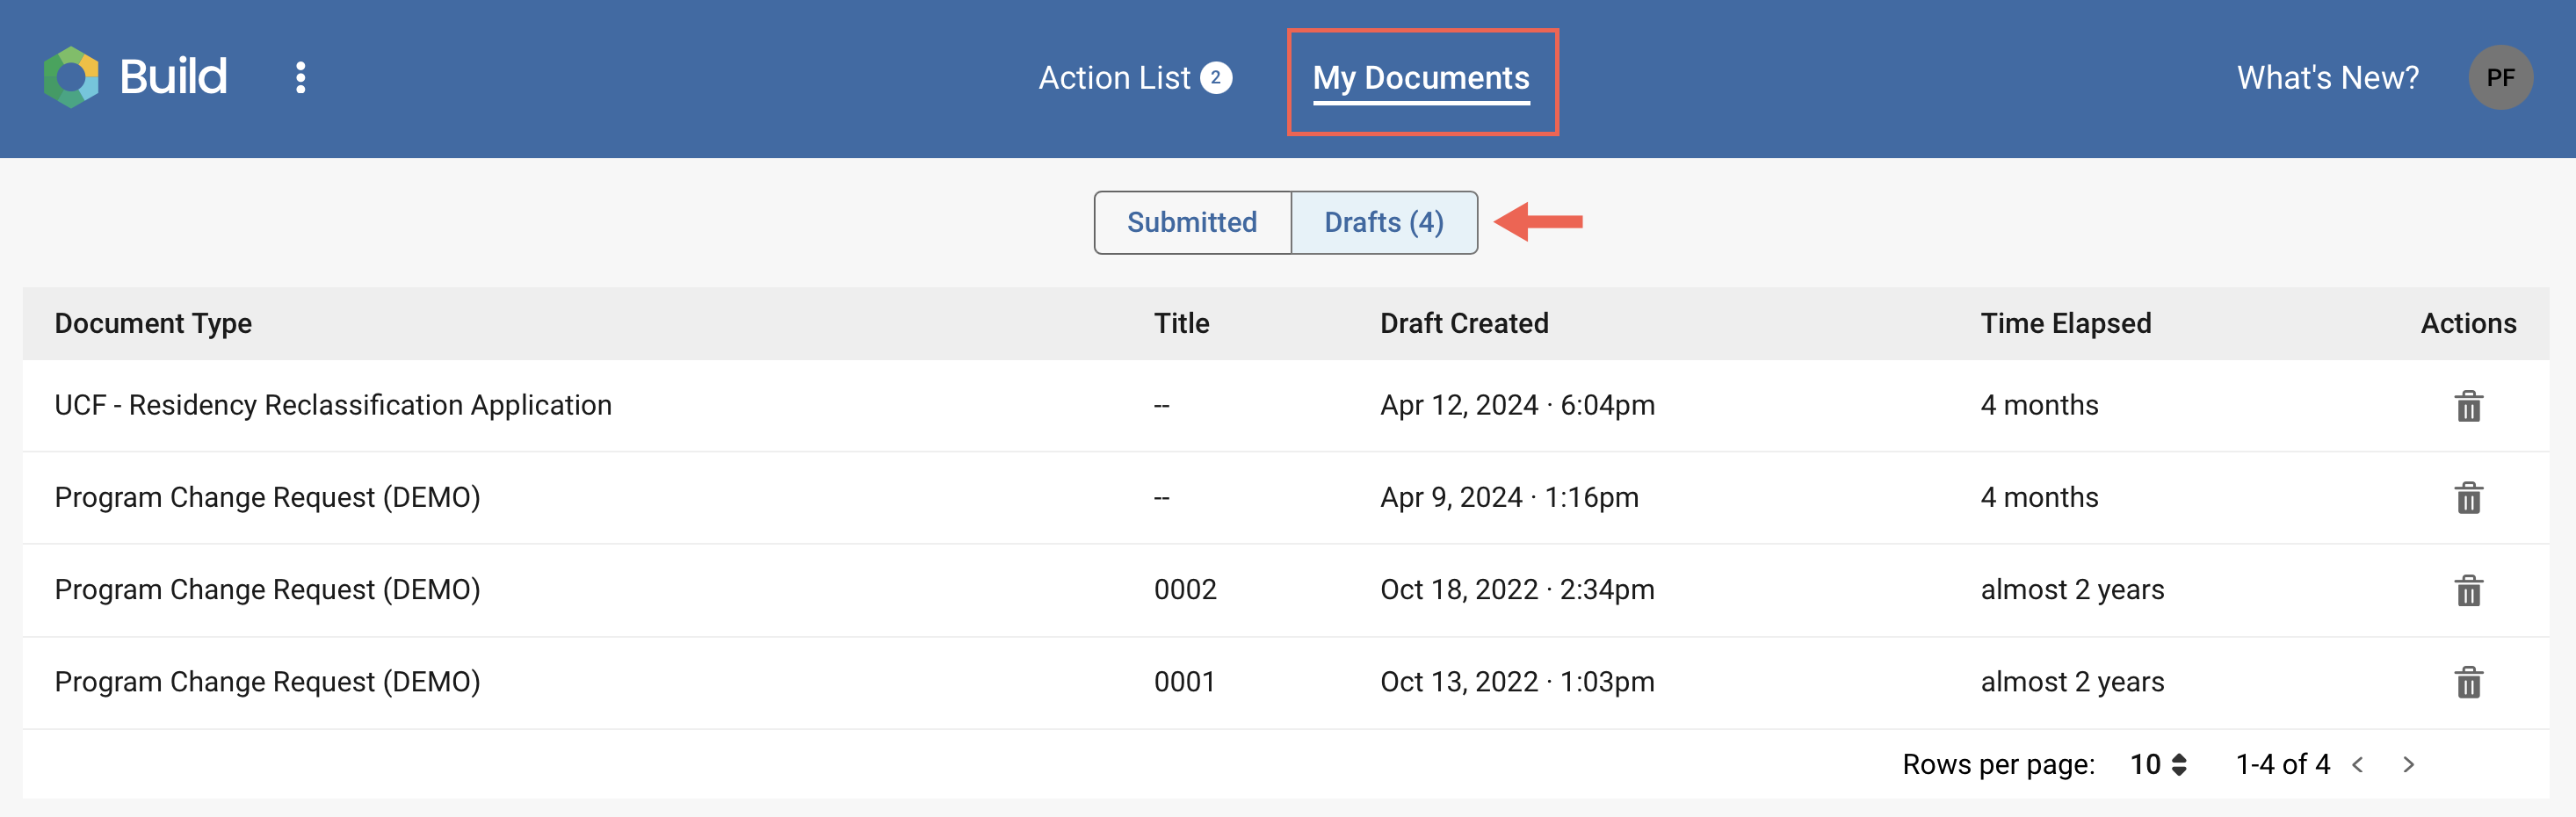Go to the previous page of documents
The height and width of the screenshot is (817, 2576).
tap(2358, 764)
